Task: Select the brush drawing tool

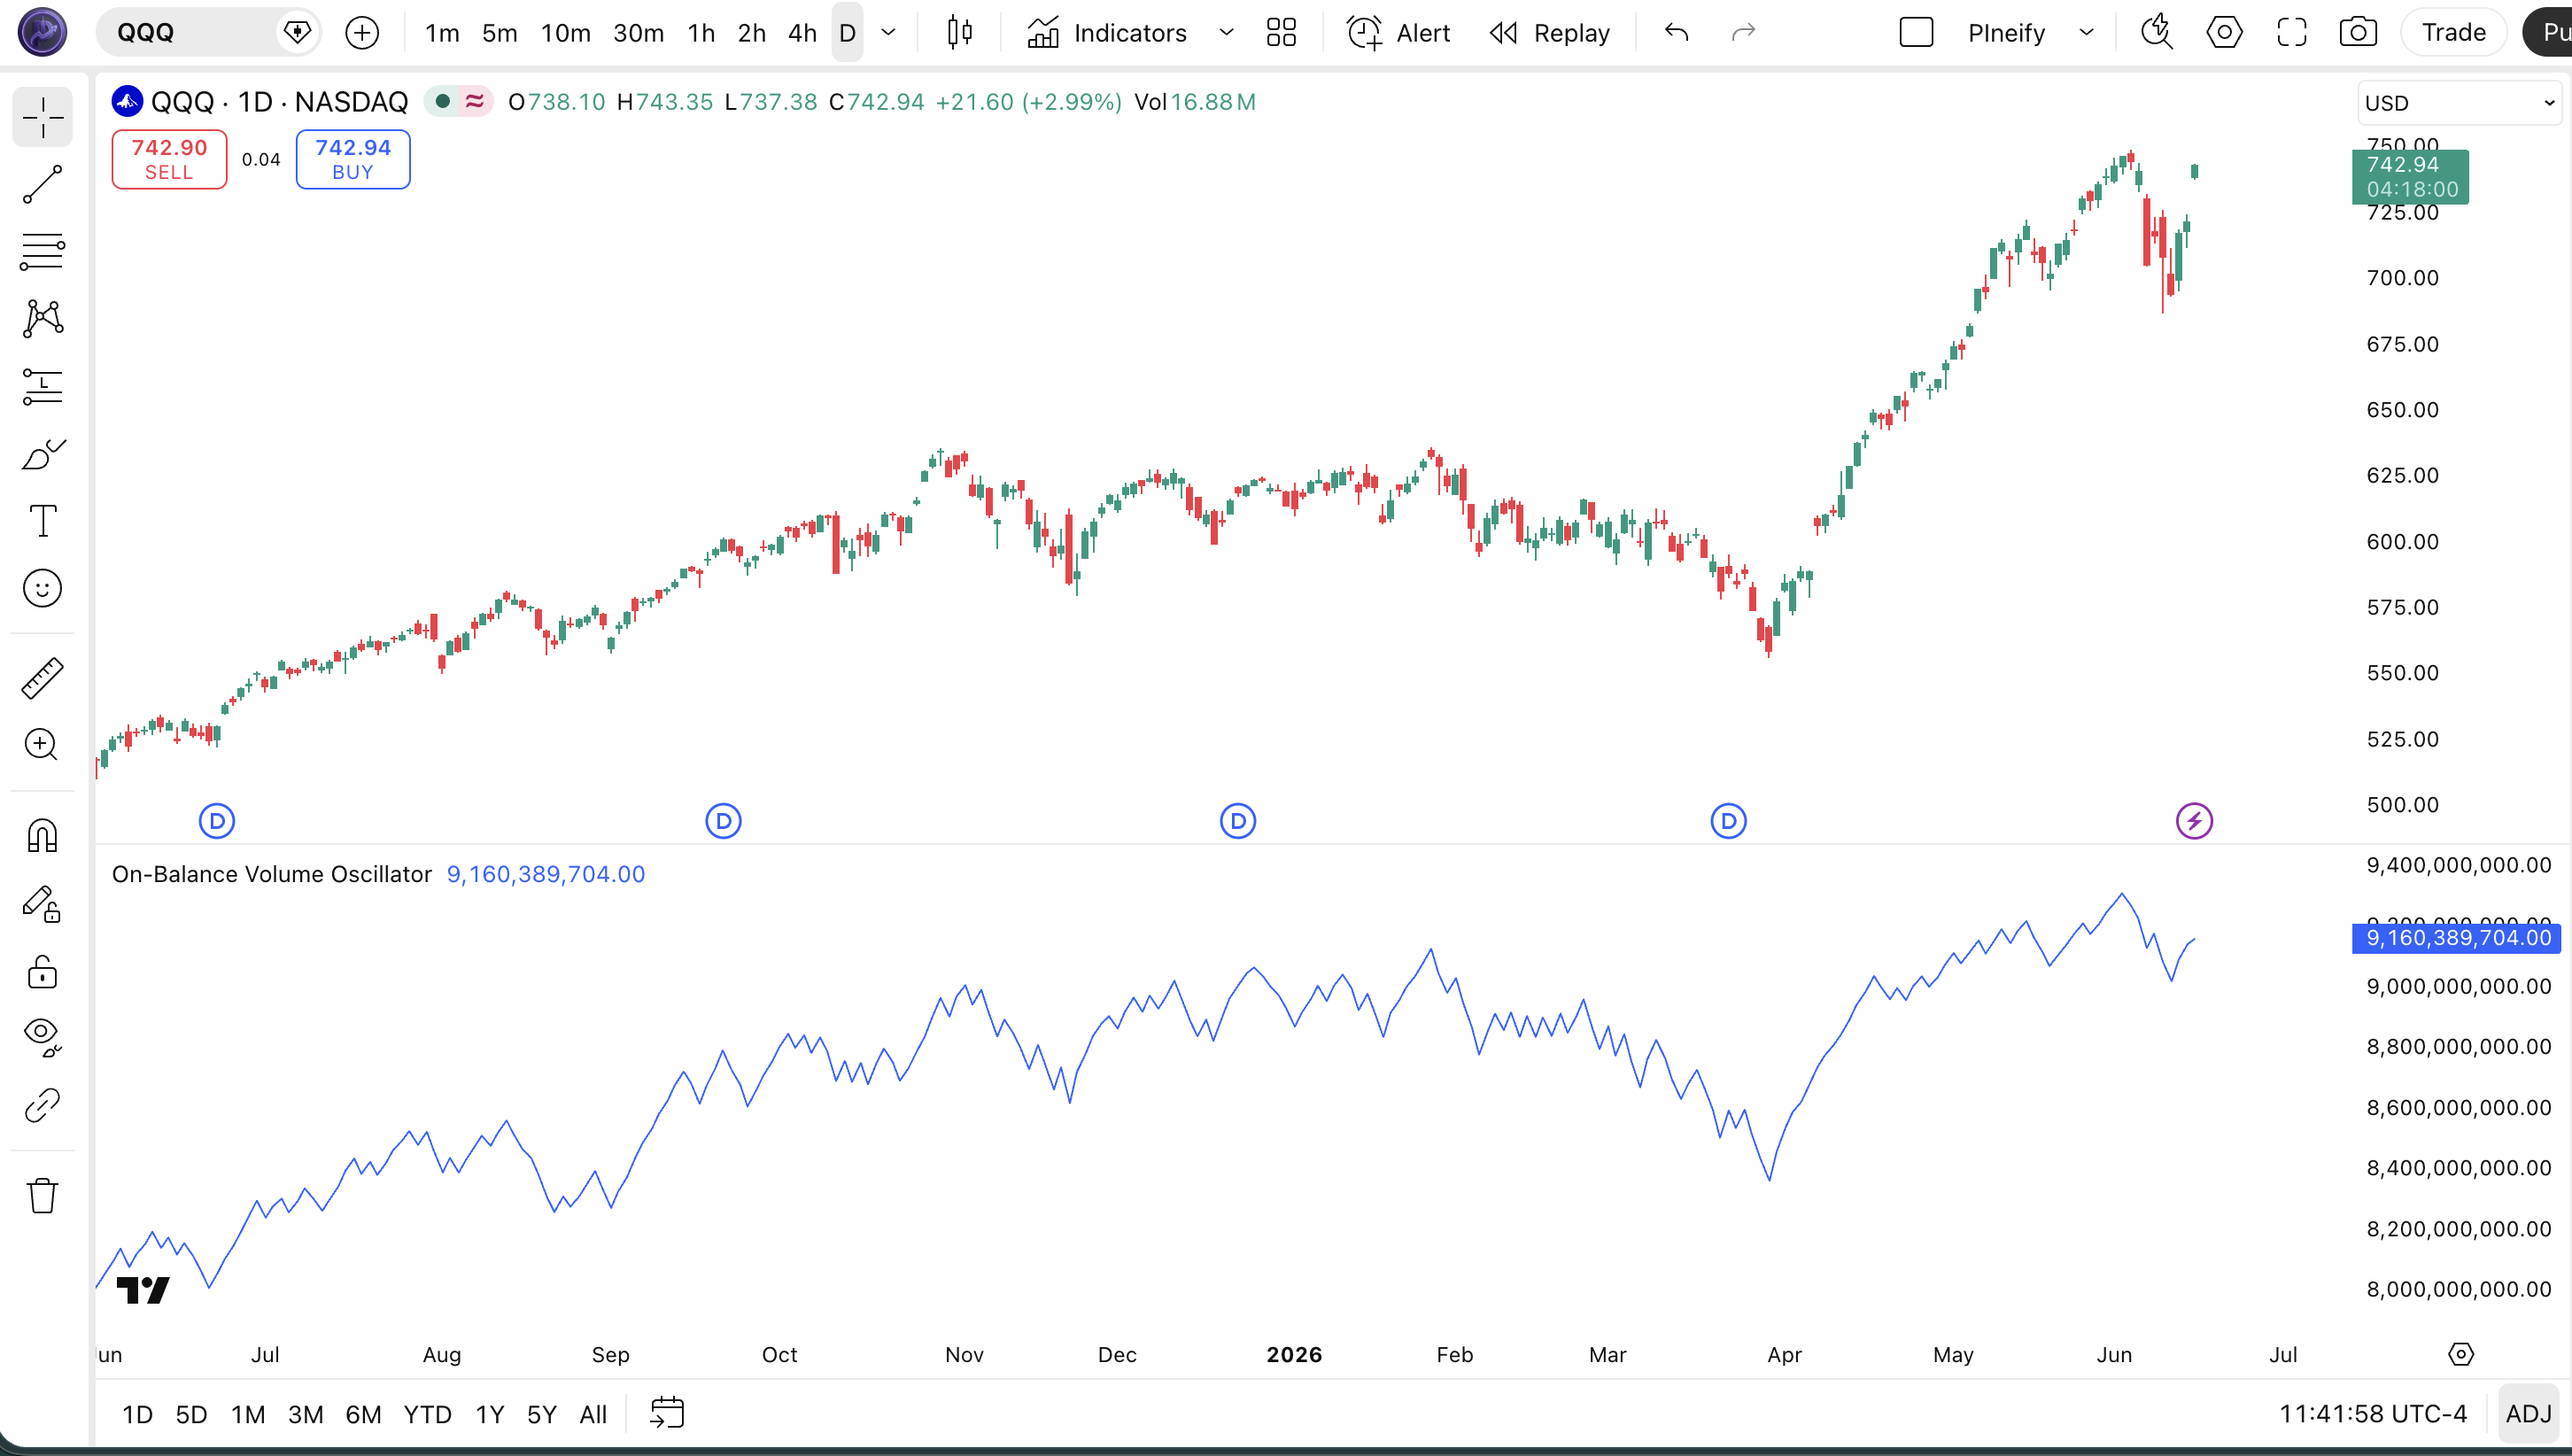Action: [x=42, y=454]
